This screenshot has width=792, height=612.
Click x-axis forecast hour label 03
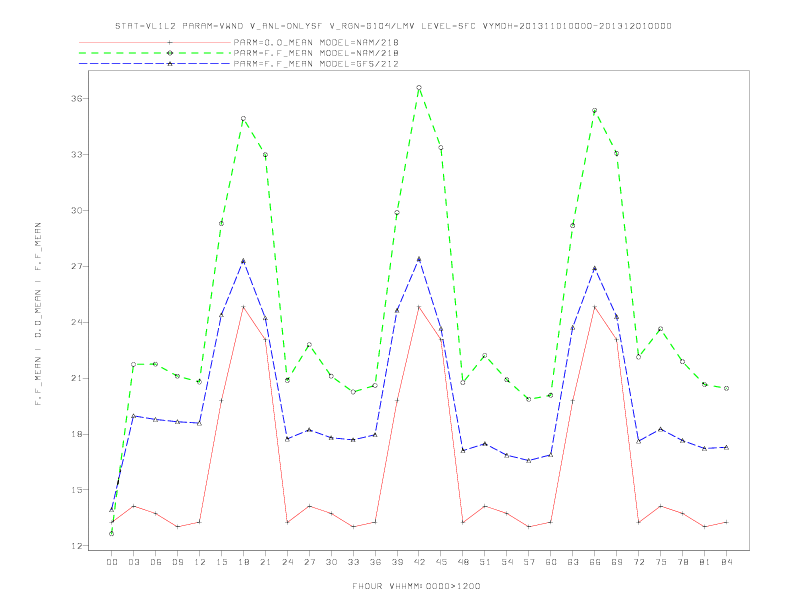[x=134, y=562]
